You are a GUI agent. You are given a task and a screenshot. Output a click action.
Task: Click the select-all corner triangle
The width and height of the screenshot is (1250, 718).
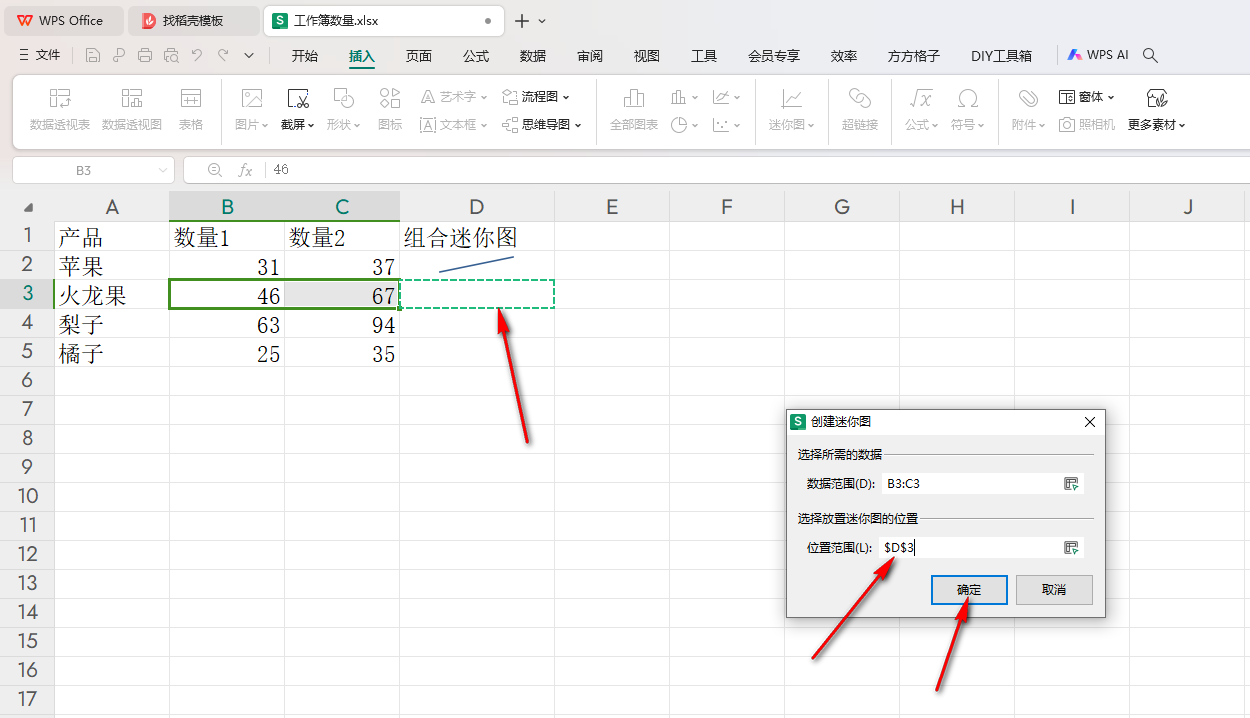coord(28,208)
